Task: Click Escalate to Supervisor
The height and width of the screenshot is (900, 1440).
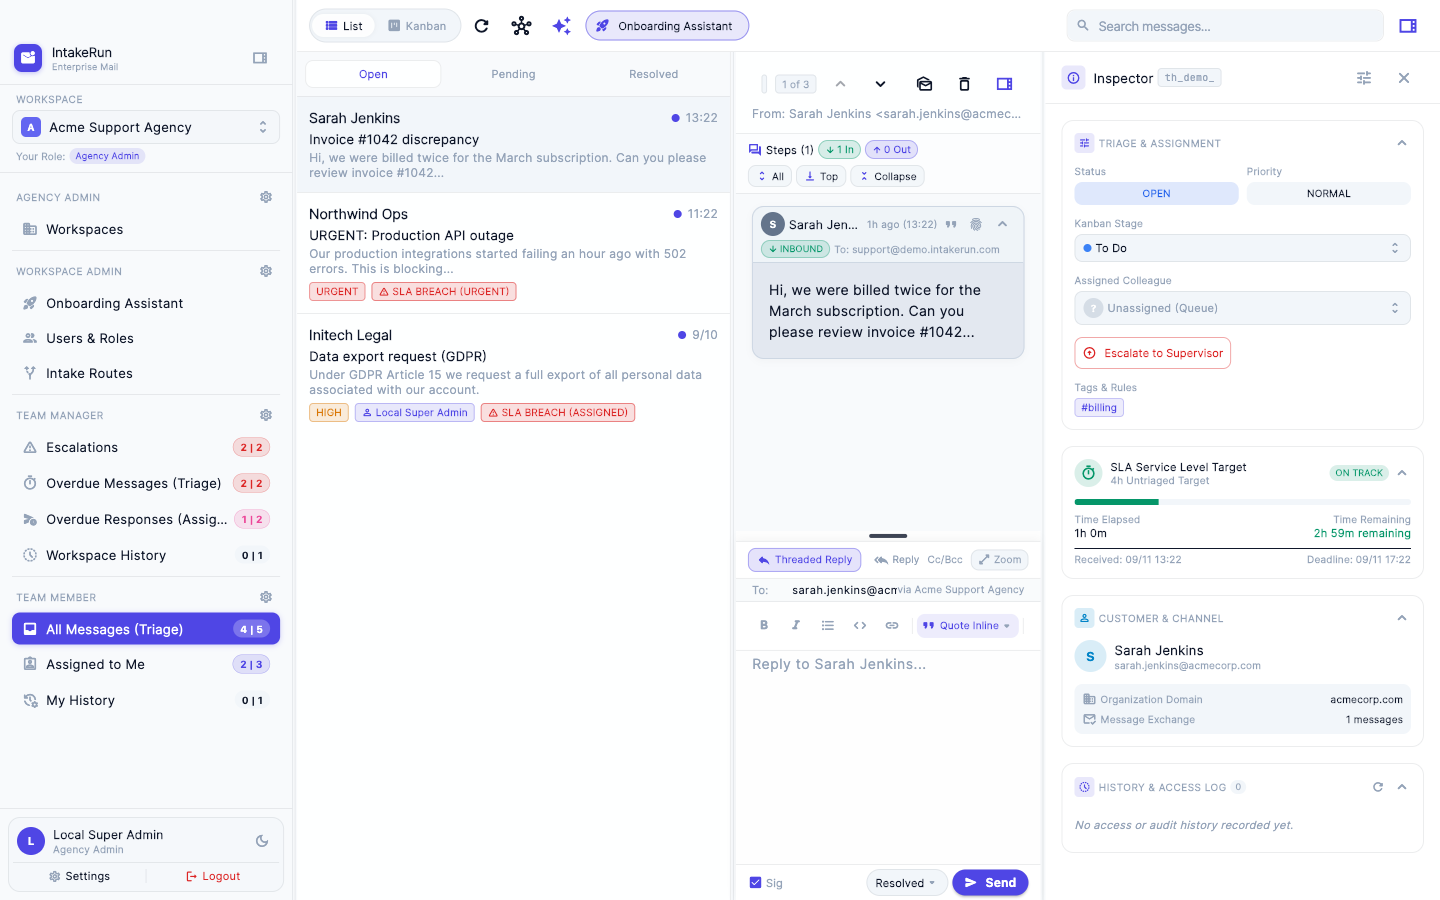Action: 1152,353
